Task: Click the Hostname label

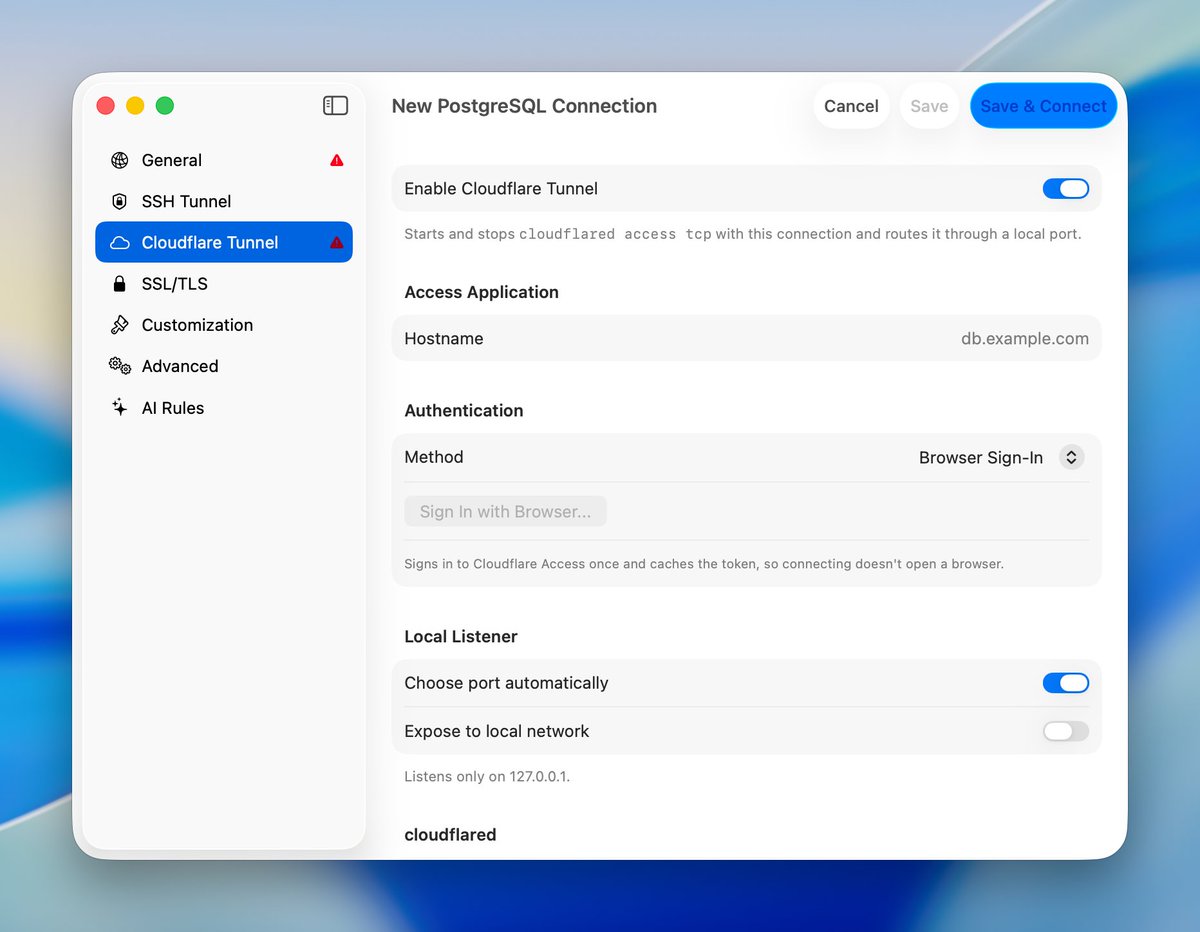Action: coord(444,338)
